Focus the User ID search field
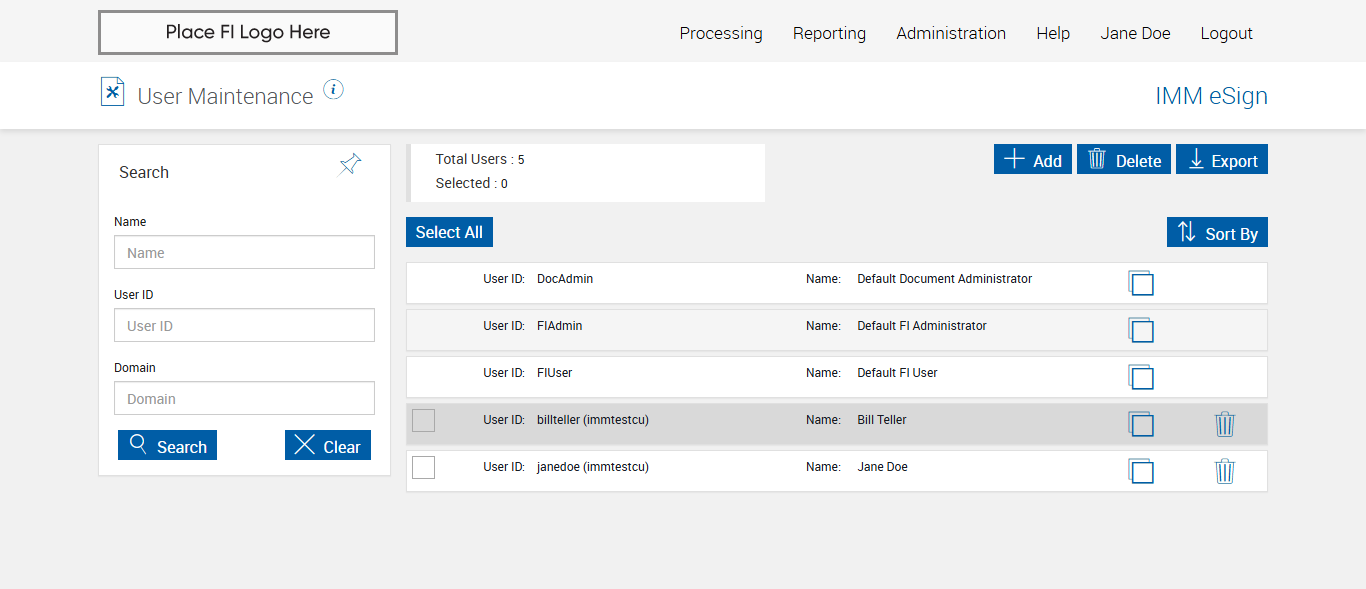The height and width of the screenshot is (589, 1366). click(244, 326)
